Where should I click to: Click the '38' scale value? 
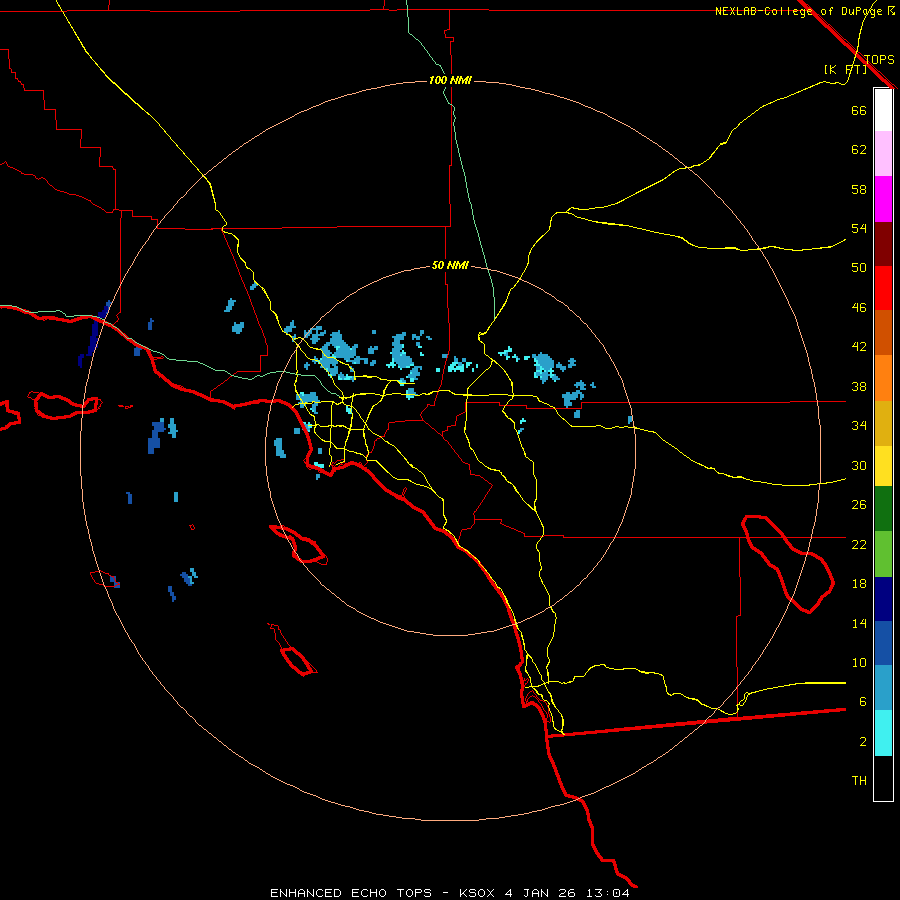859,386
